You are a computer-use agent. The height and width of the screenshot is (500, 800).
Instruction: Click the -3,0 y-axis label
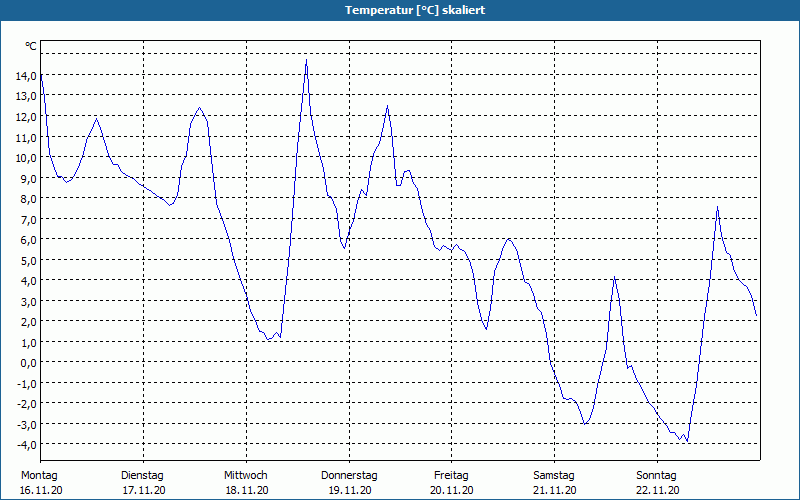coord(27,424)
